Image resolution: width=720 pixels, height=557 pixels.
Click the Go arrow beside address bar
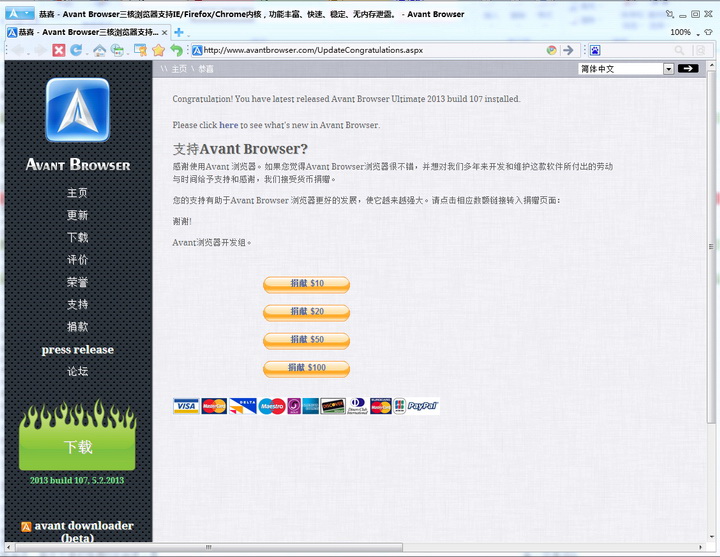(568, 50)
